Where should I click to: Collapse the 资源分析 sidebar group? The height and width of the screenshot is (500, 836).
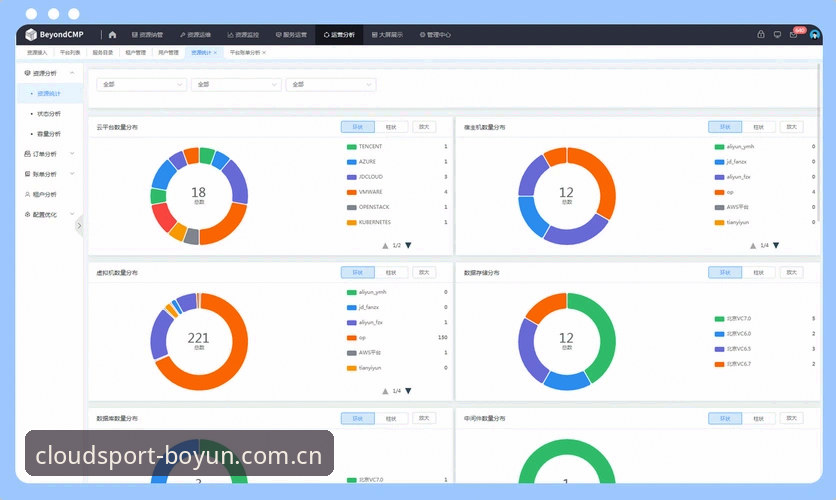coord(50,73)
